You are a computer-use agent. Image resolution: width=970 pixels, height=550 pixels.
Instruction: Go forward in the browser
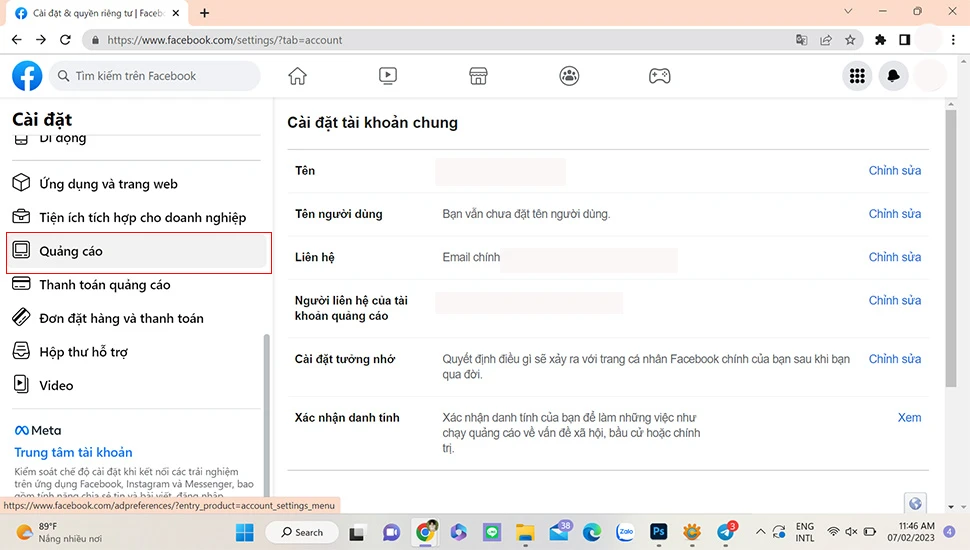click(41, 40)
